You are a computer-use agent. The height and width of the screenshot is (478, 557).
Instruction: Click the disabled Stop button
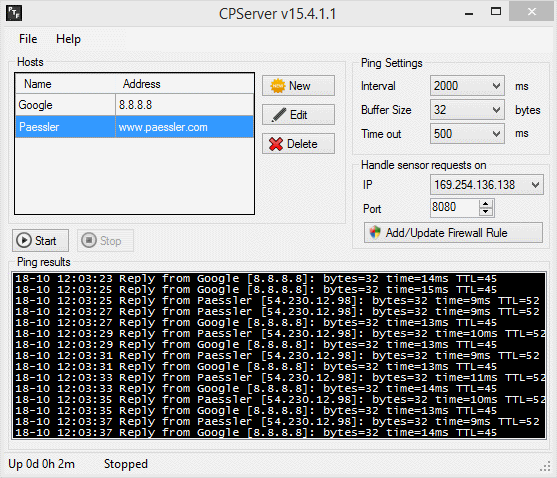tap(106, 241)
